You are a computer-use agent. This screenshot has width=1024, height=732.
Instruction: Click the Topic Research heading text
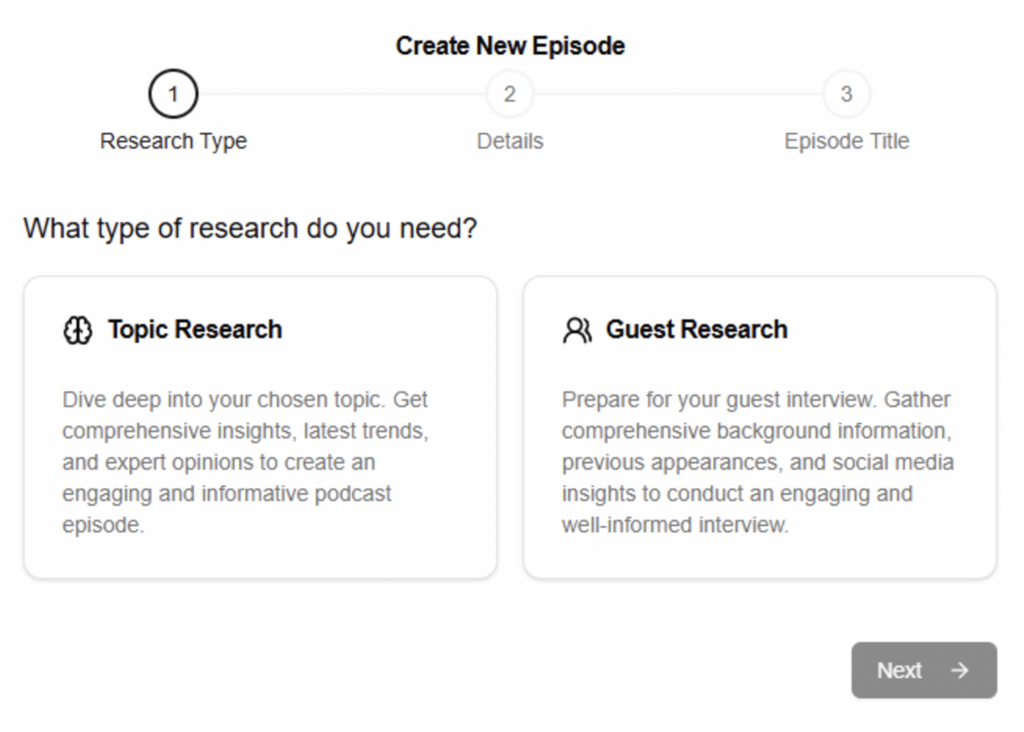point(195,330)
